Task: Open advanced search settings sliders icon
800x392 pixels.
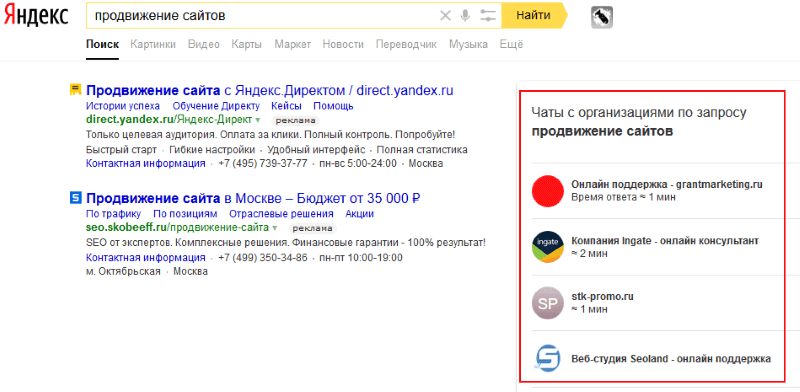Action: (488, 16)
